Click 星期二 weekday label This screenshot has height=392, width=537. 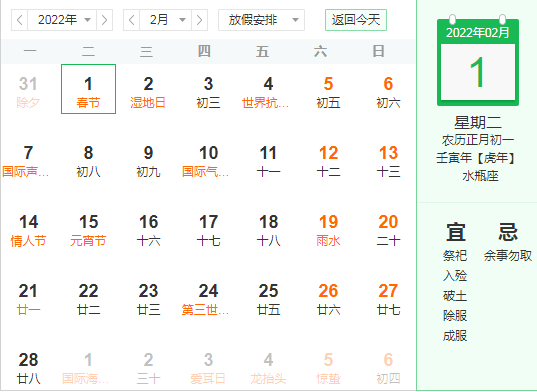point(478,122)
